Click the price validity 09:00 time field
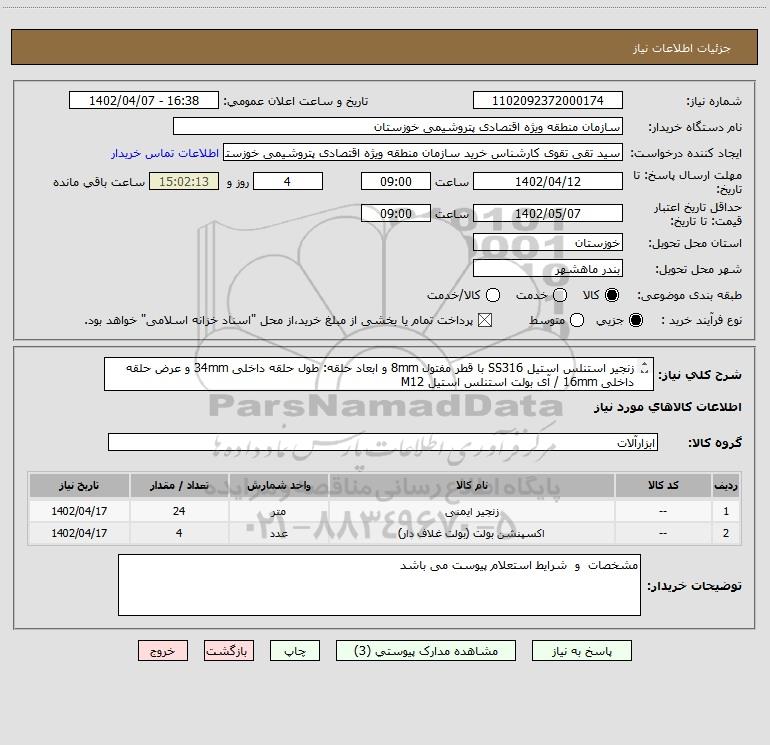 (x=396, y=214)
